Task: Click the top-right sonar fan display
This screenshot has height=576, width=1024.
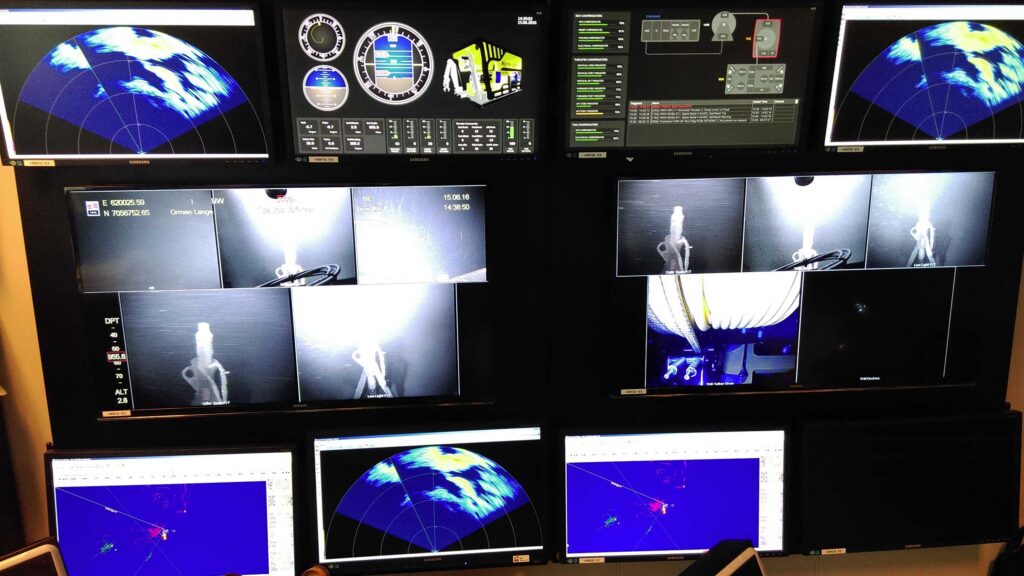Action: pos(934,80)
